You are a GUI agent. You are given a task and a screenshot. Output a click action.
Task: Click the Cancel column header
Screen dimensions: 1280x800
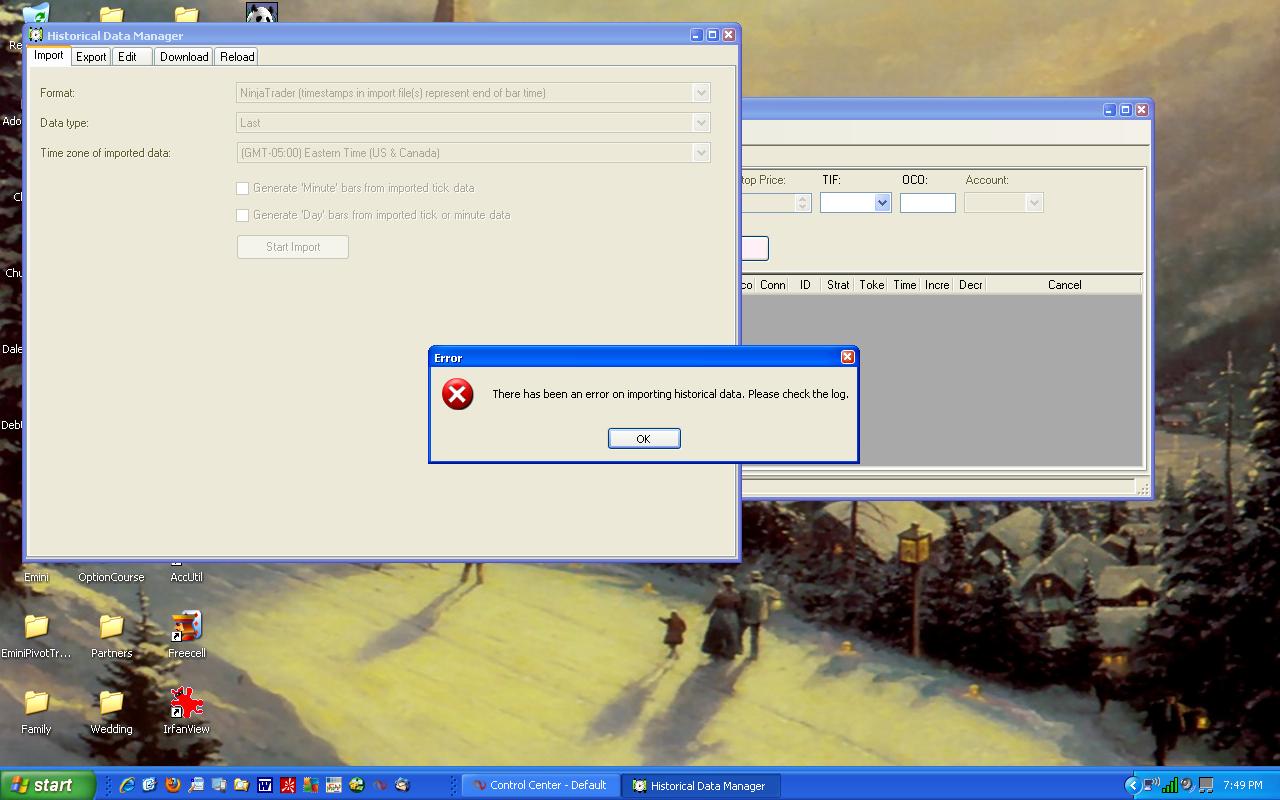[1064, 285]
